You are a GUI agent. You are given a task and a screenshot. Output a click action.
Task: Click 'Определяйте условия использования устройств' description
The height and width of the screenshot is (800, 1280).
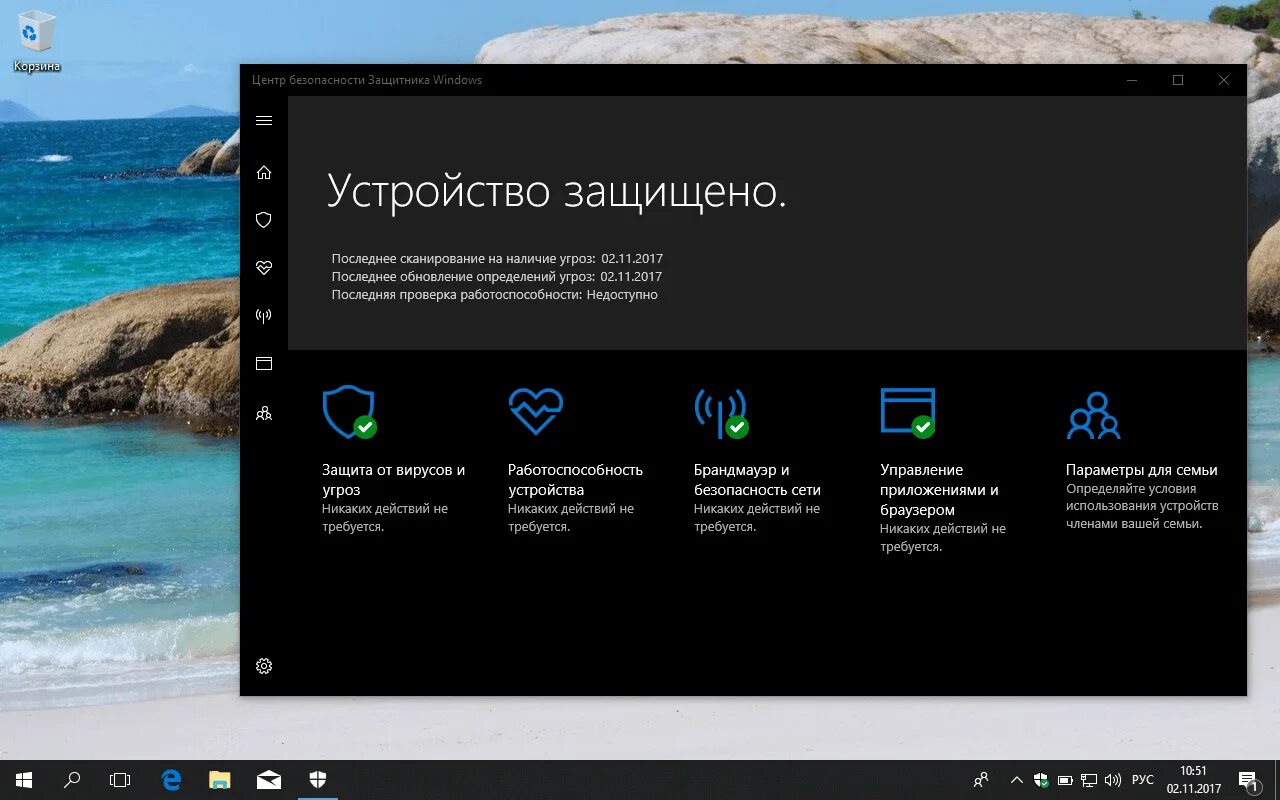pos(1142,506)
